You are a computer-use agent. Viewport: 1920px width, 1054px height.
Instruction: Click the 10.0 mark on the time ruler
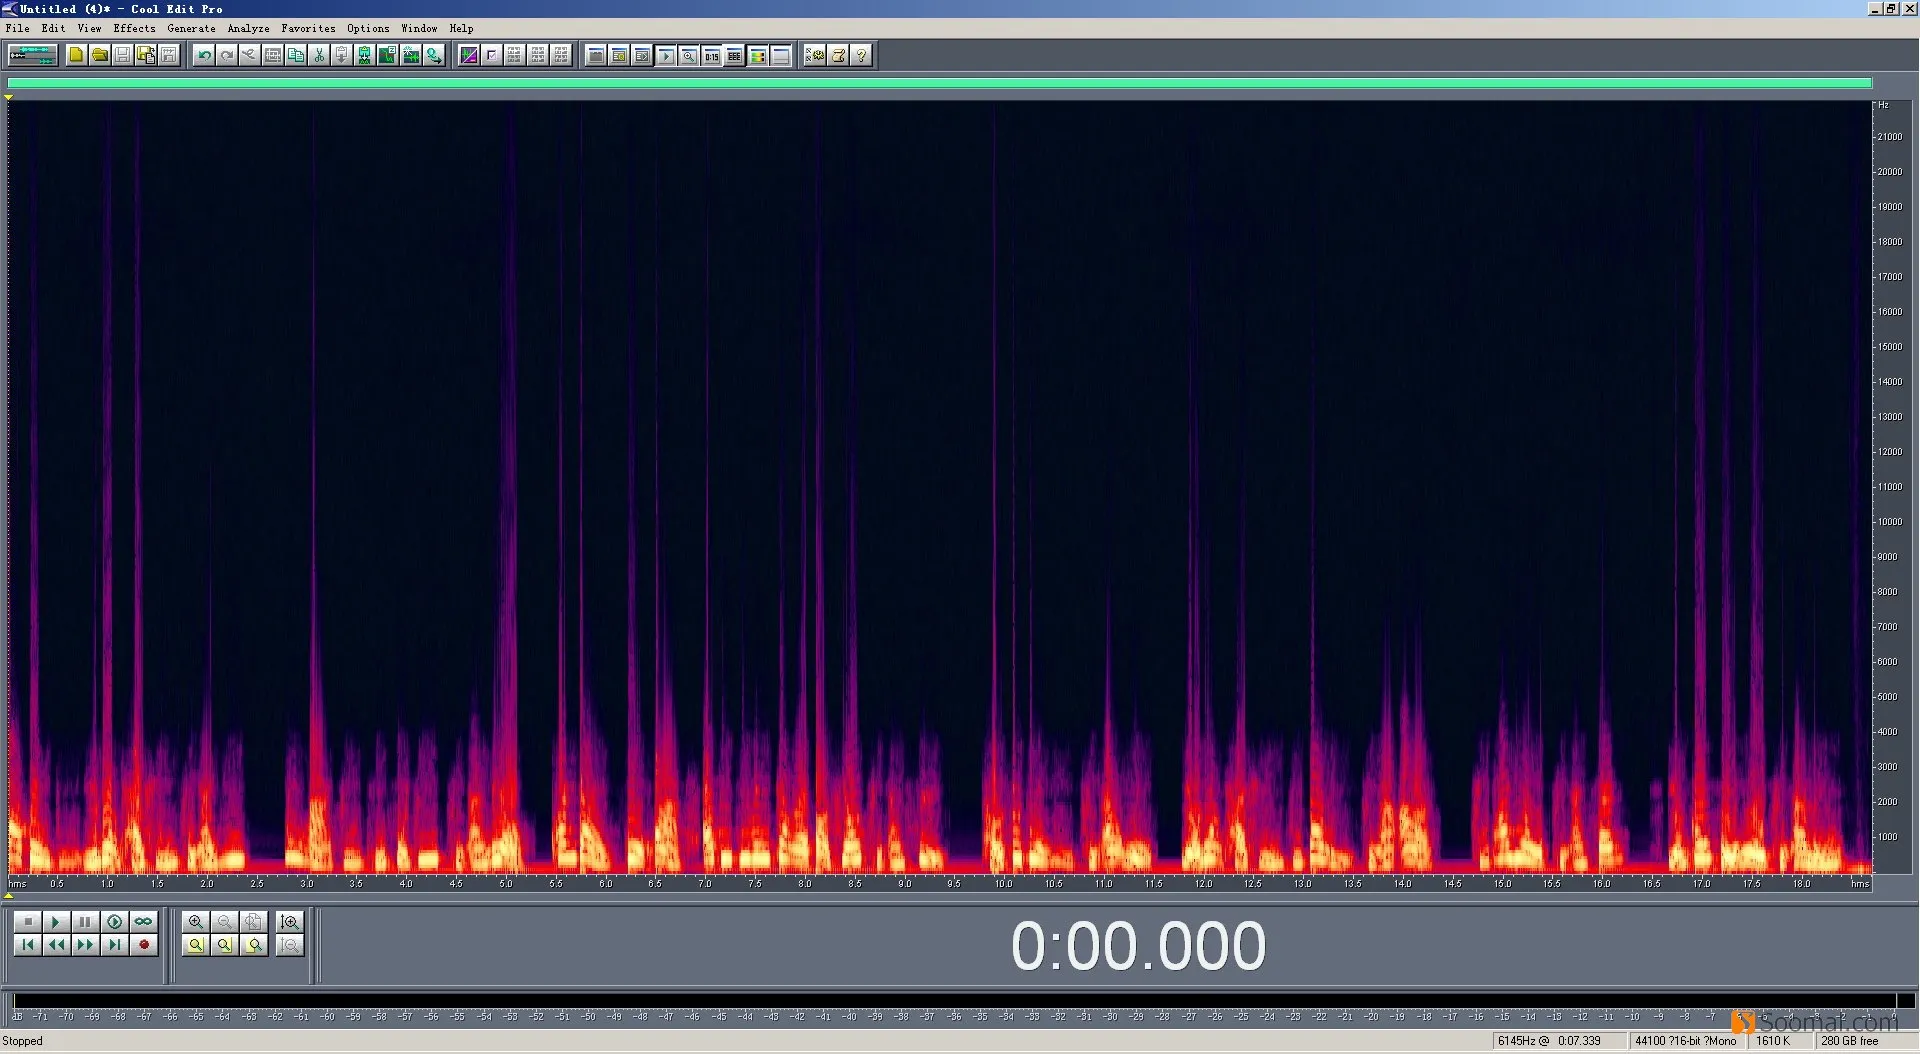(x=1003, y=883)
